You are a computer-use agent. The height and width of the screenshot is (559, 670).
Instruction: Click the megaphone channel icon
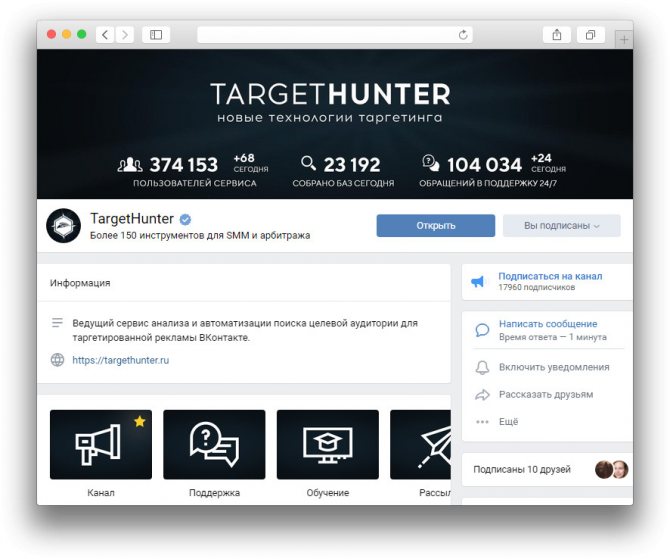pyautogui.click(x=477, y=281)
